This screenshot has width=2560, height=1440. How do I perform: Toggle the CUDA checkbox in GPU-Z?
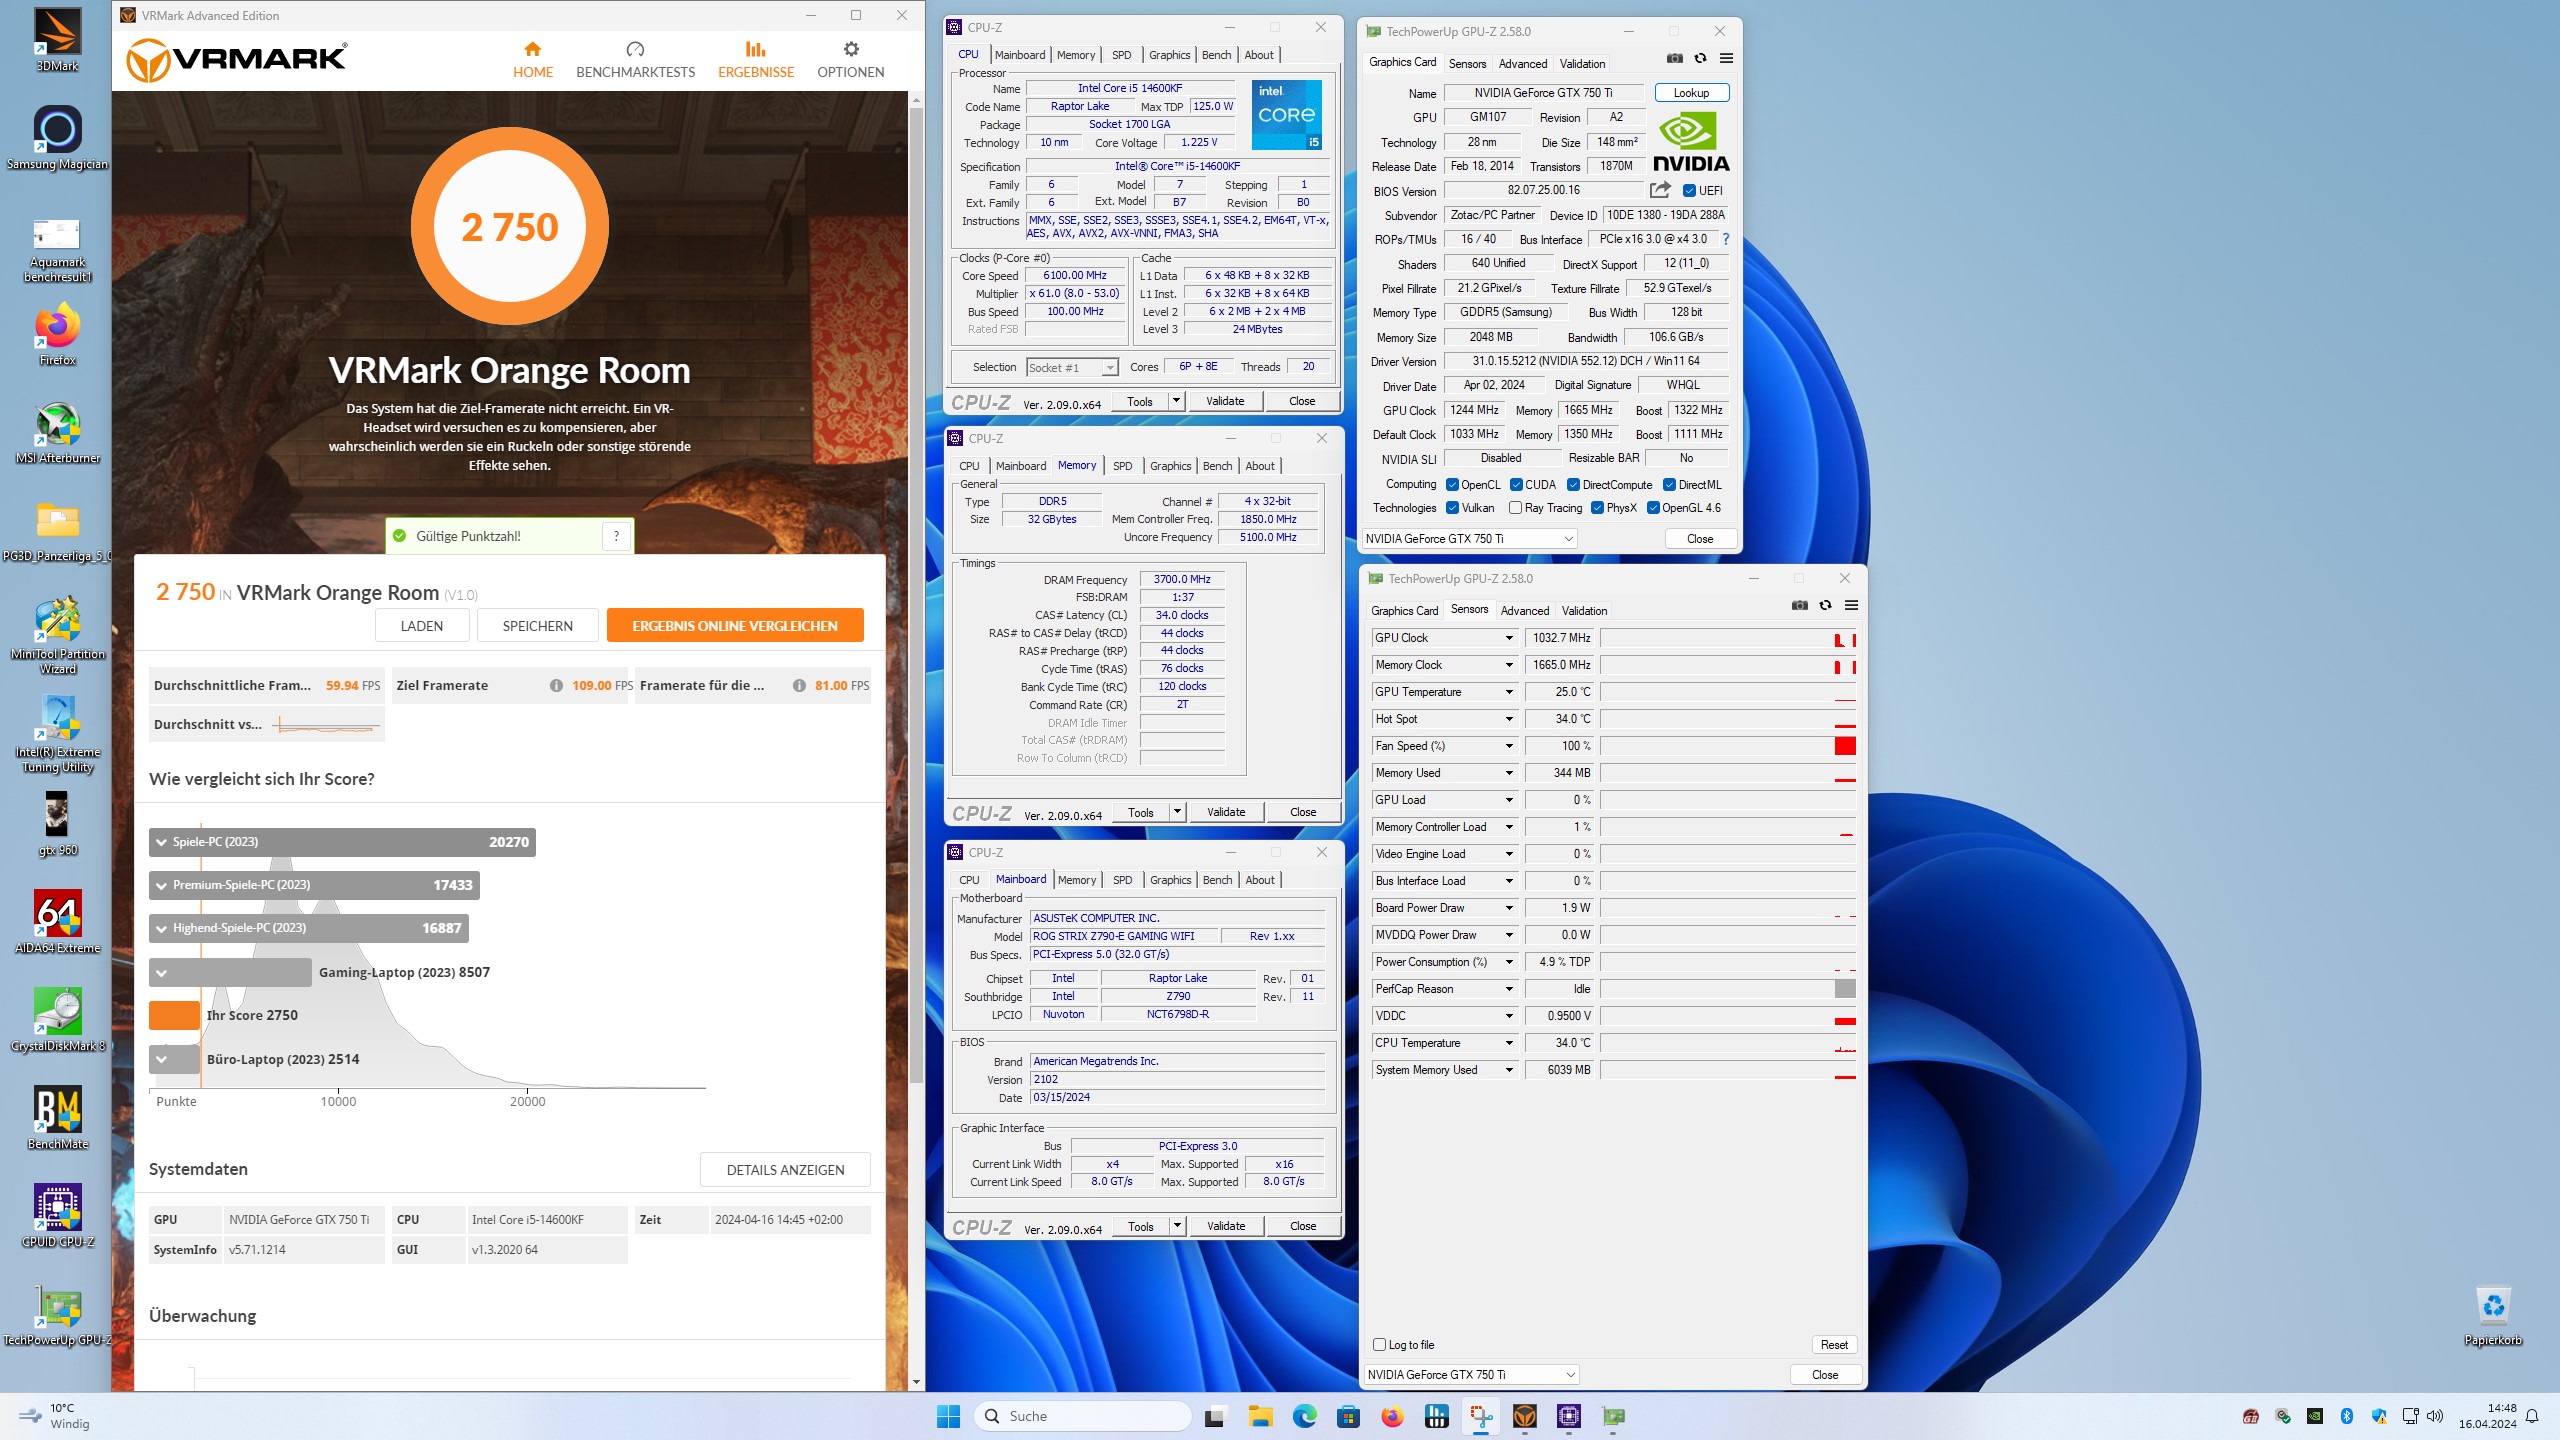point(1516,485)
